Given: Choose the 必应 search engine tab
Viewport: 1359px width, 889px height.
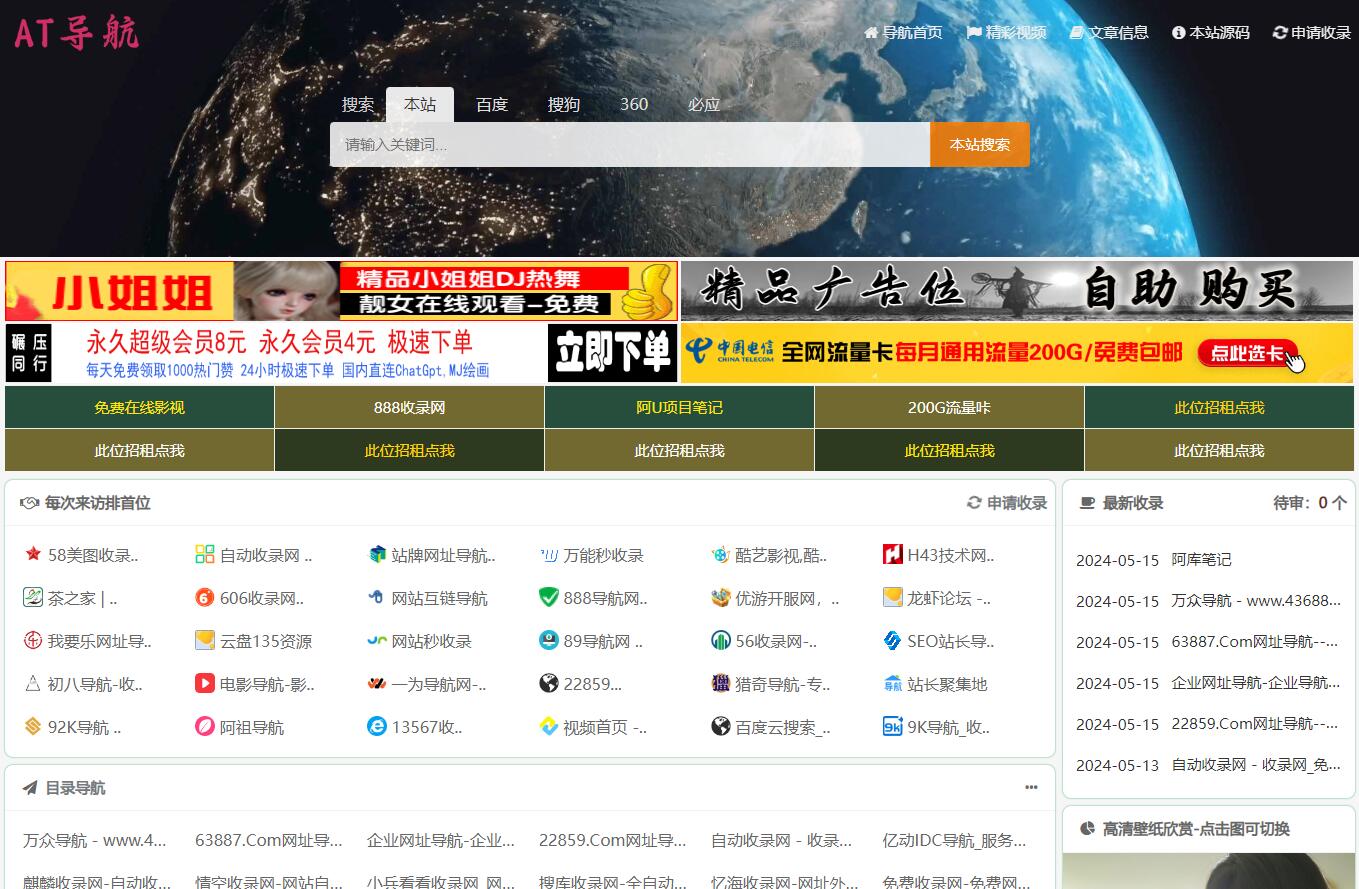Looking at the screenshot, I should pyautogui.click(x=703, y=105).
